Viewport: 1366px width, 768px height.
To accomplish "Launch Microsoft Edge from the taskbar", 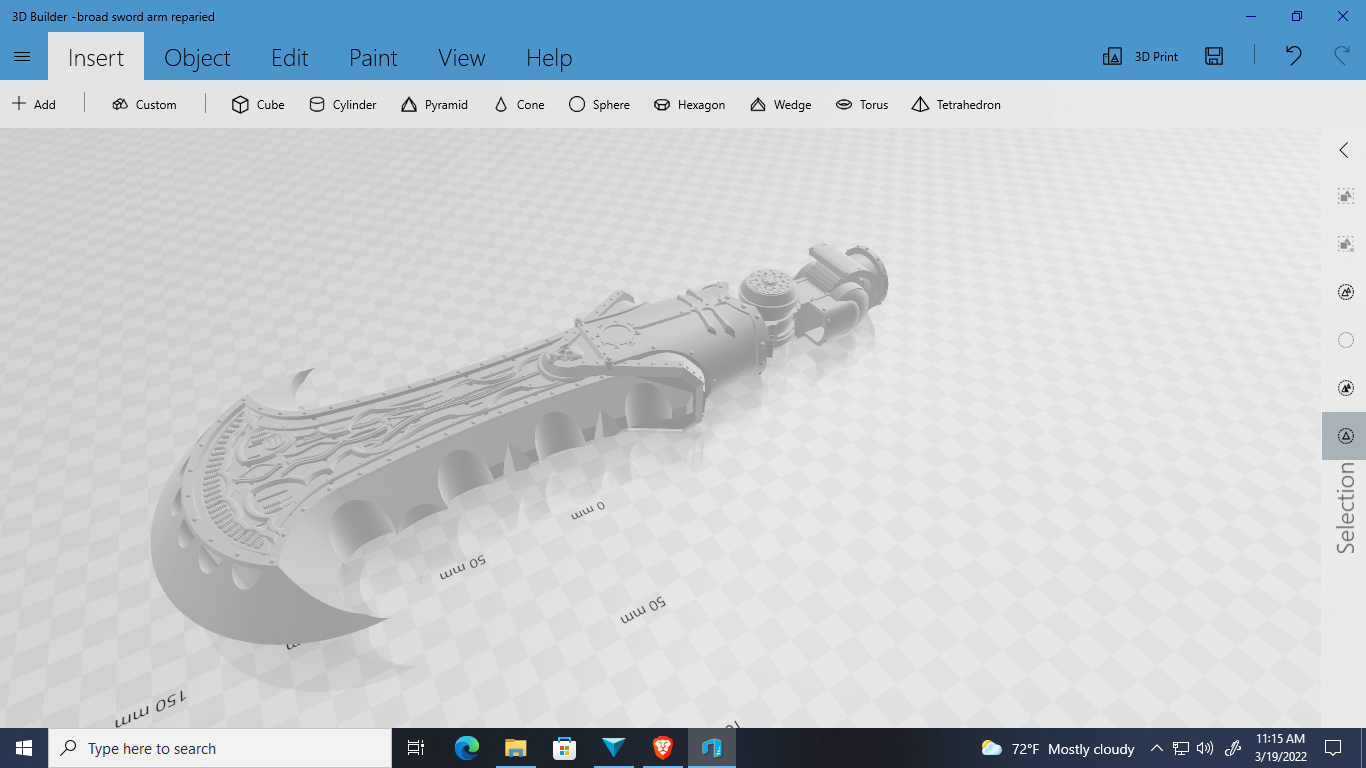I will [x=467, y=748].
